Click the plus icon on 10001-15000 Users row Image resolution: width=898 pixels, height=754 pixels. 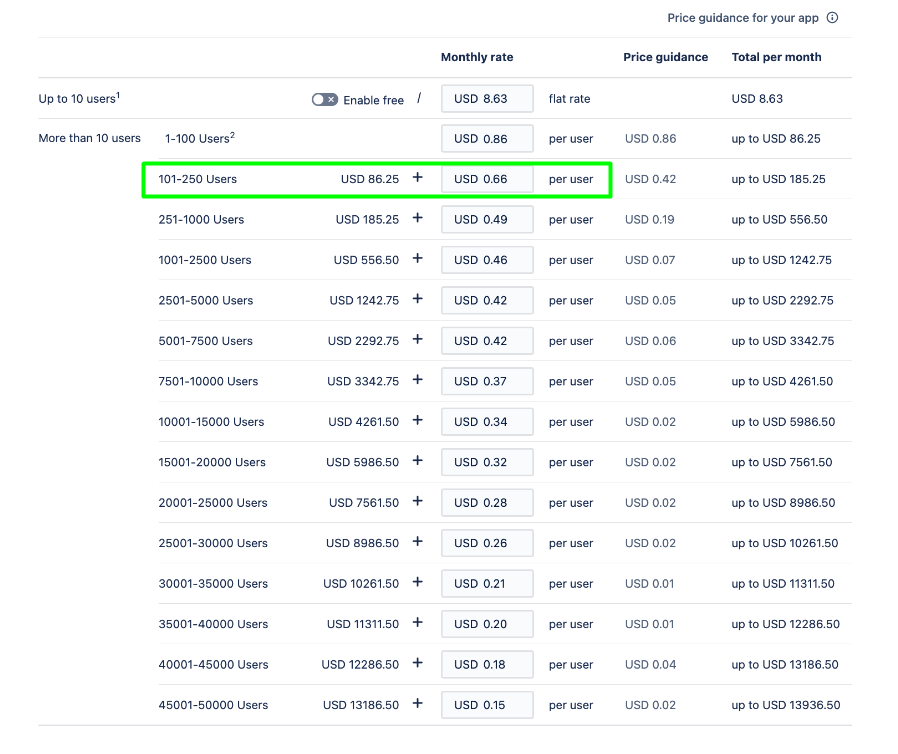tap(417, 421)
